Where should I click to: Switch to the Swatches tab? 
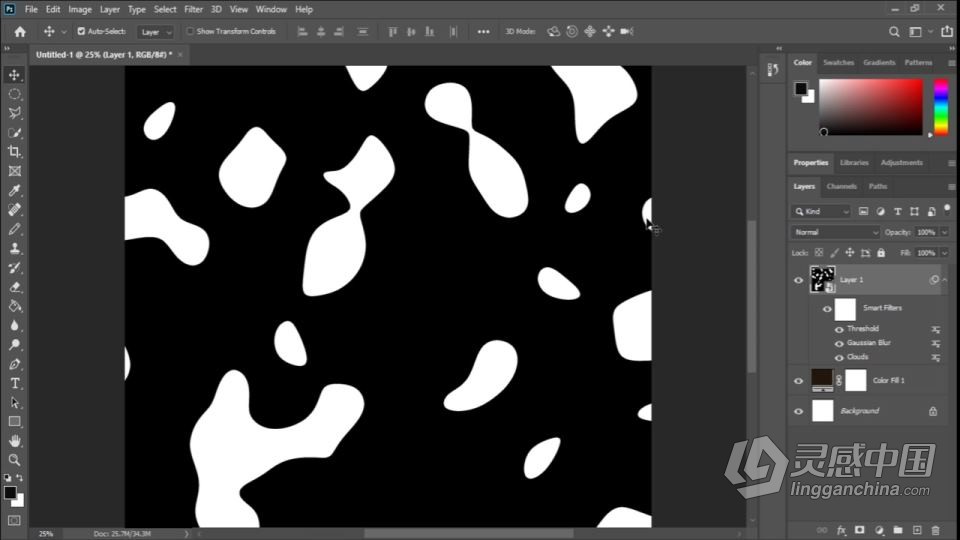838,62
